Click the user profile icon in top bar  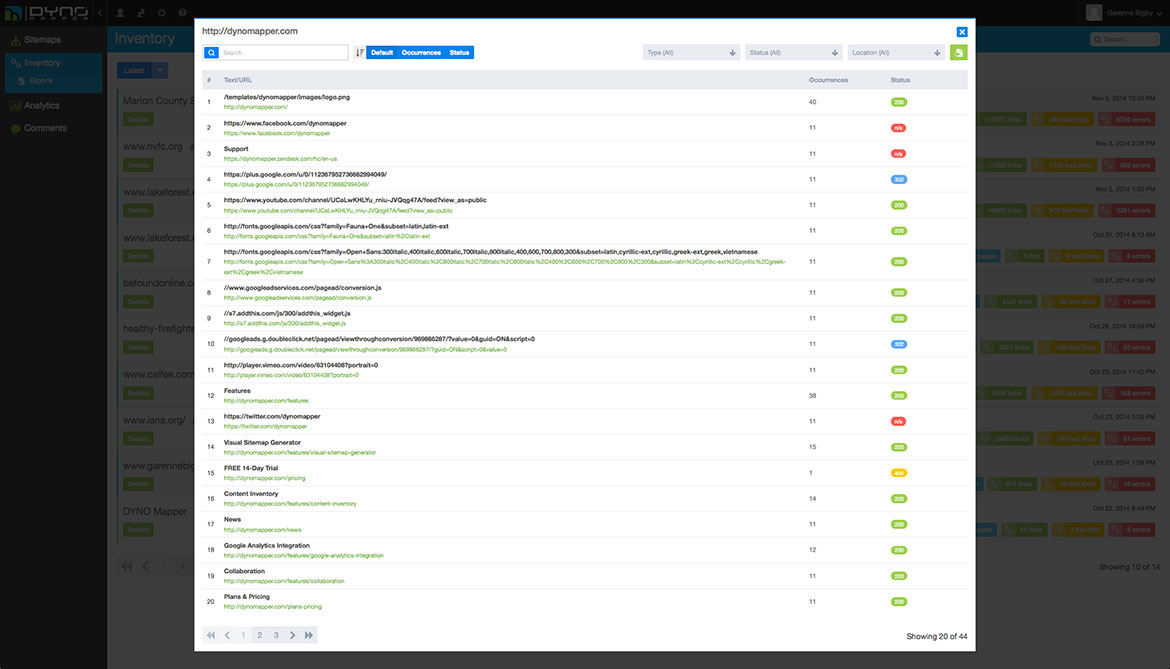121,13
